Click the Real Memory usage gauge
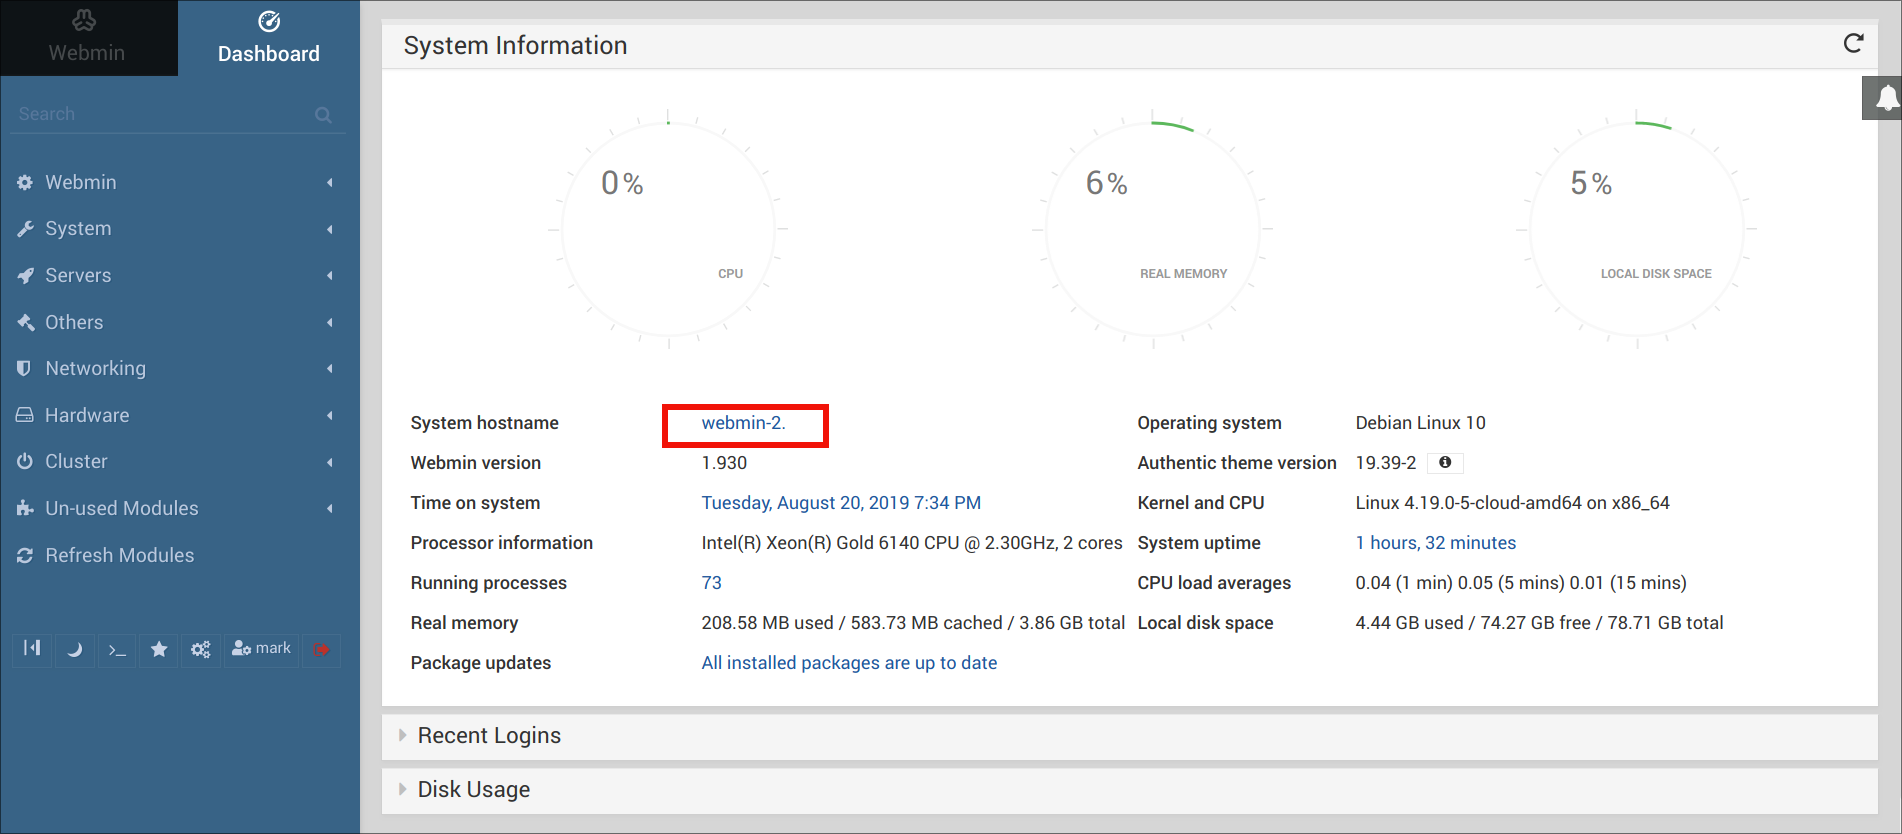This screenshot has width=1902, height=834. tap(1152, 229)
